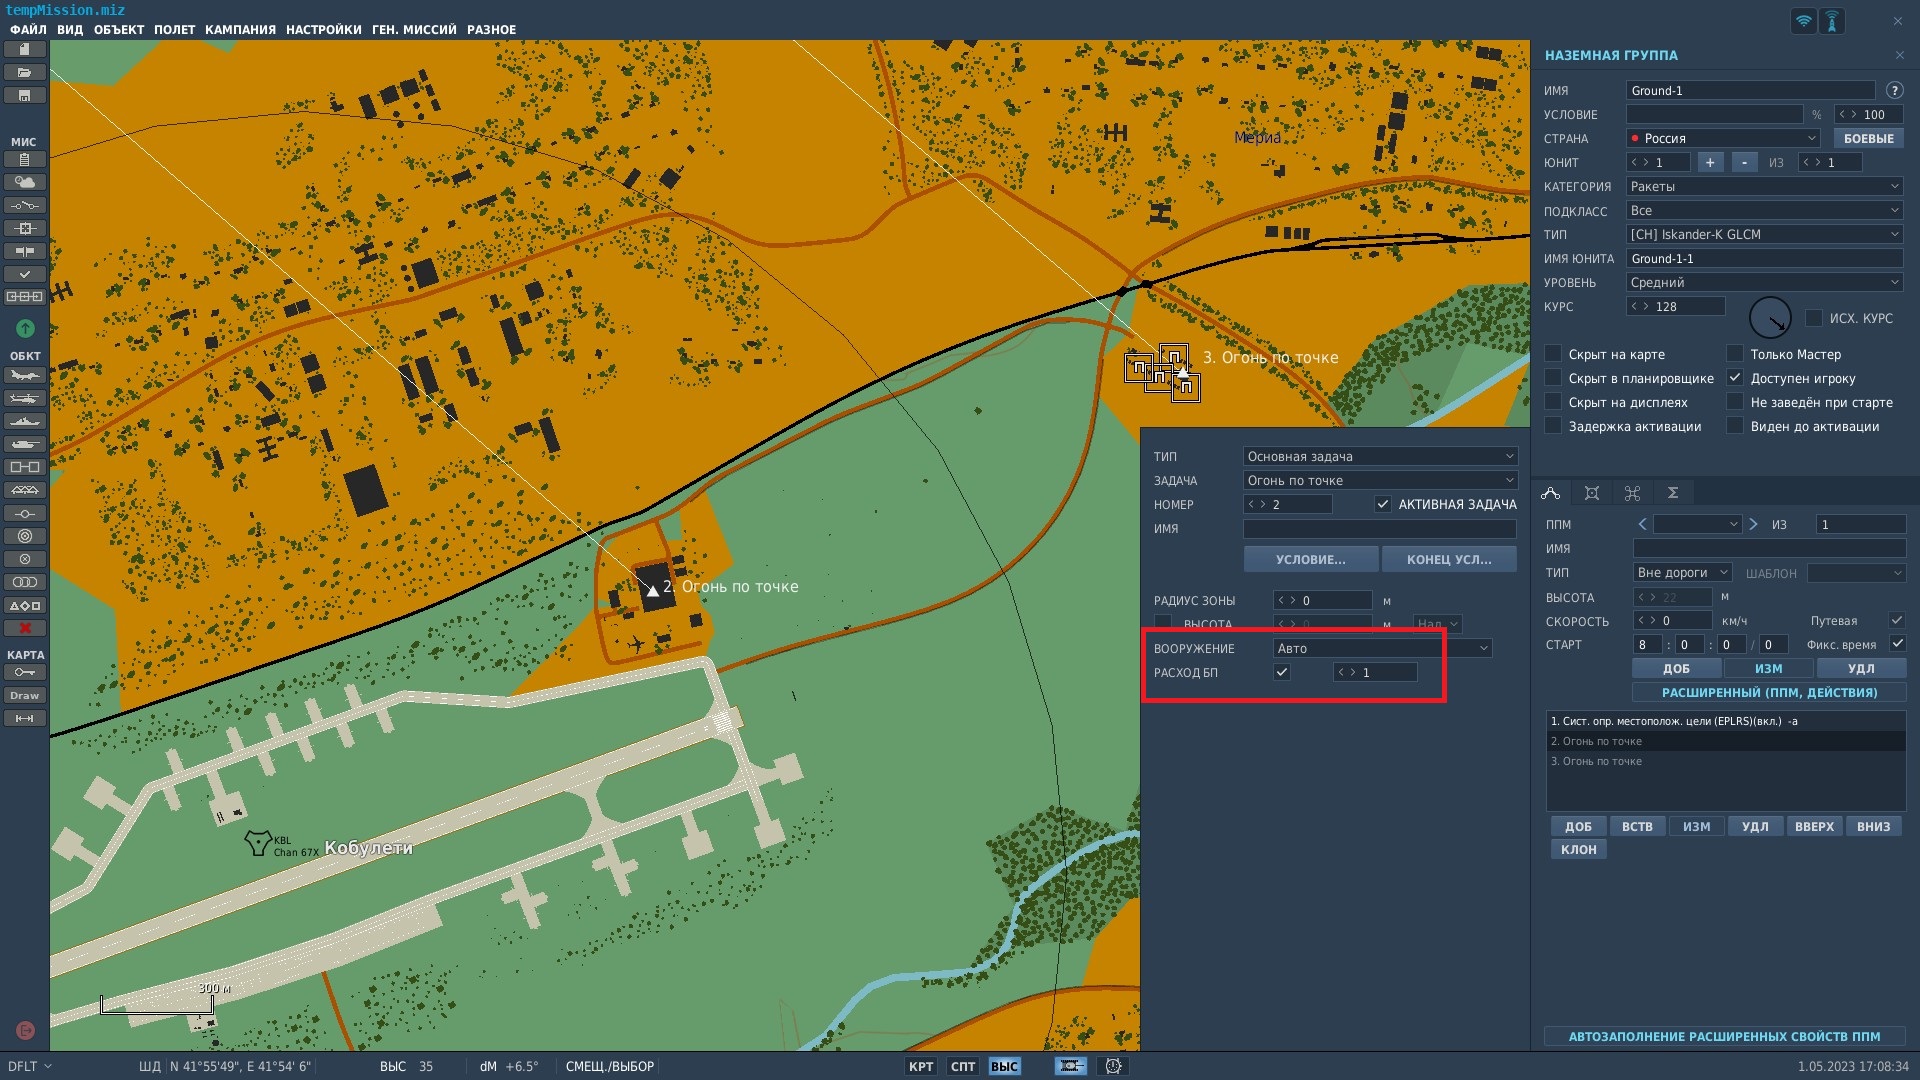Uncheck the Доступен игроку checkbox
1920x1080 pixels.
click(1735, 378)
